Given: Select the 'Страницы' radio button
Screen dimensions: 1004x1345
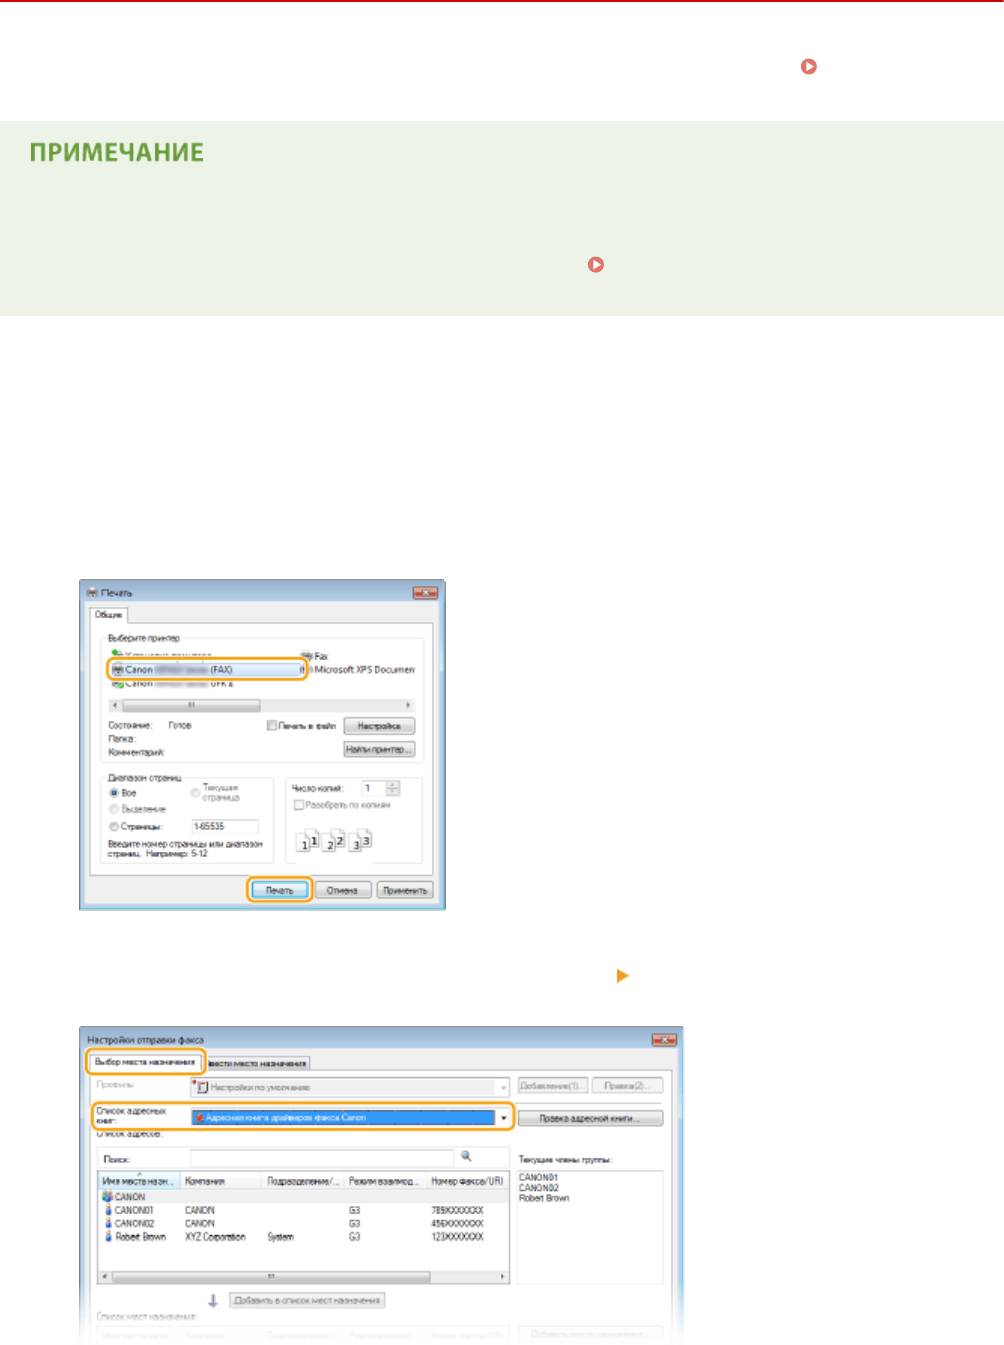Looking at the screenshot, I should (x=114, y=827).
